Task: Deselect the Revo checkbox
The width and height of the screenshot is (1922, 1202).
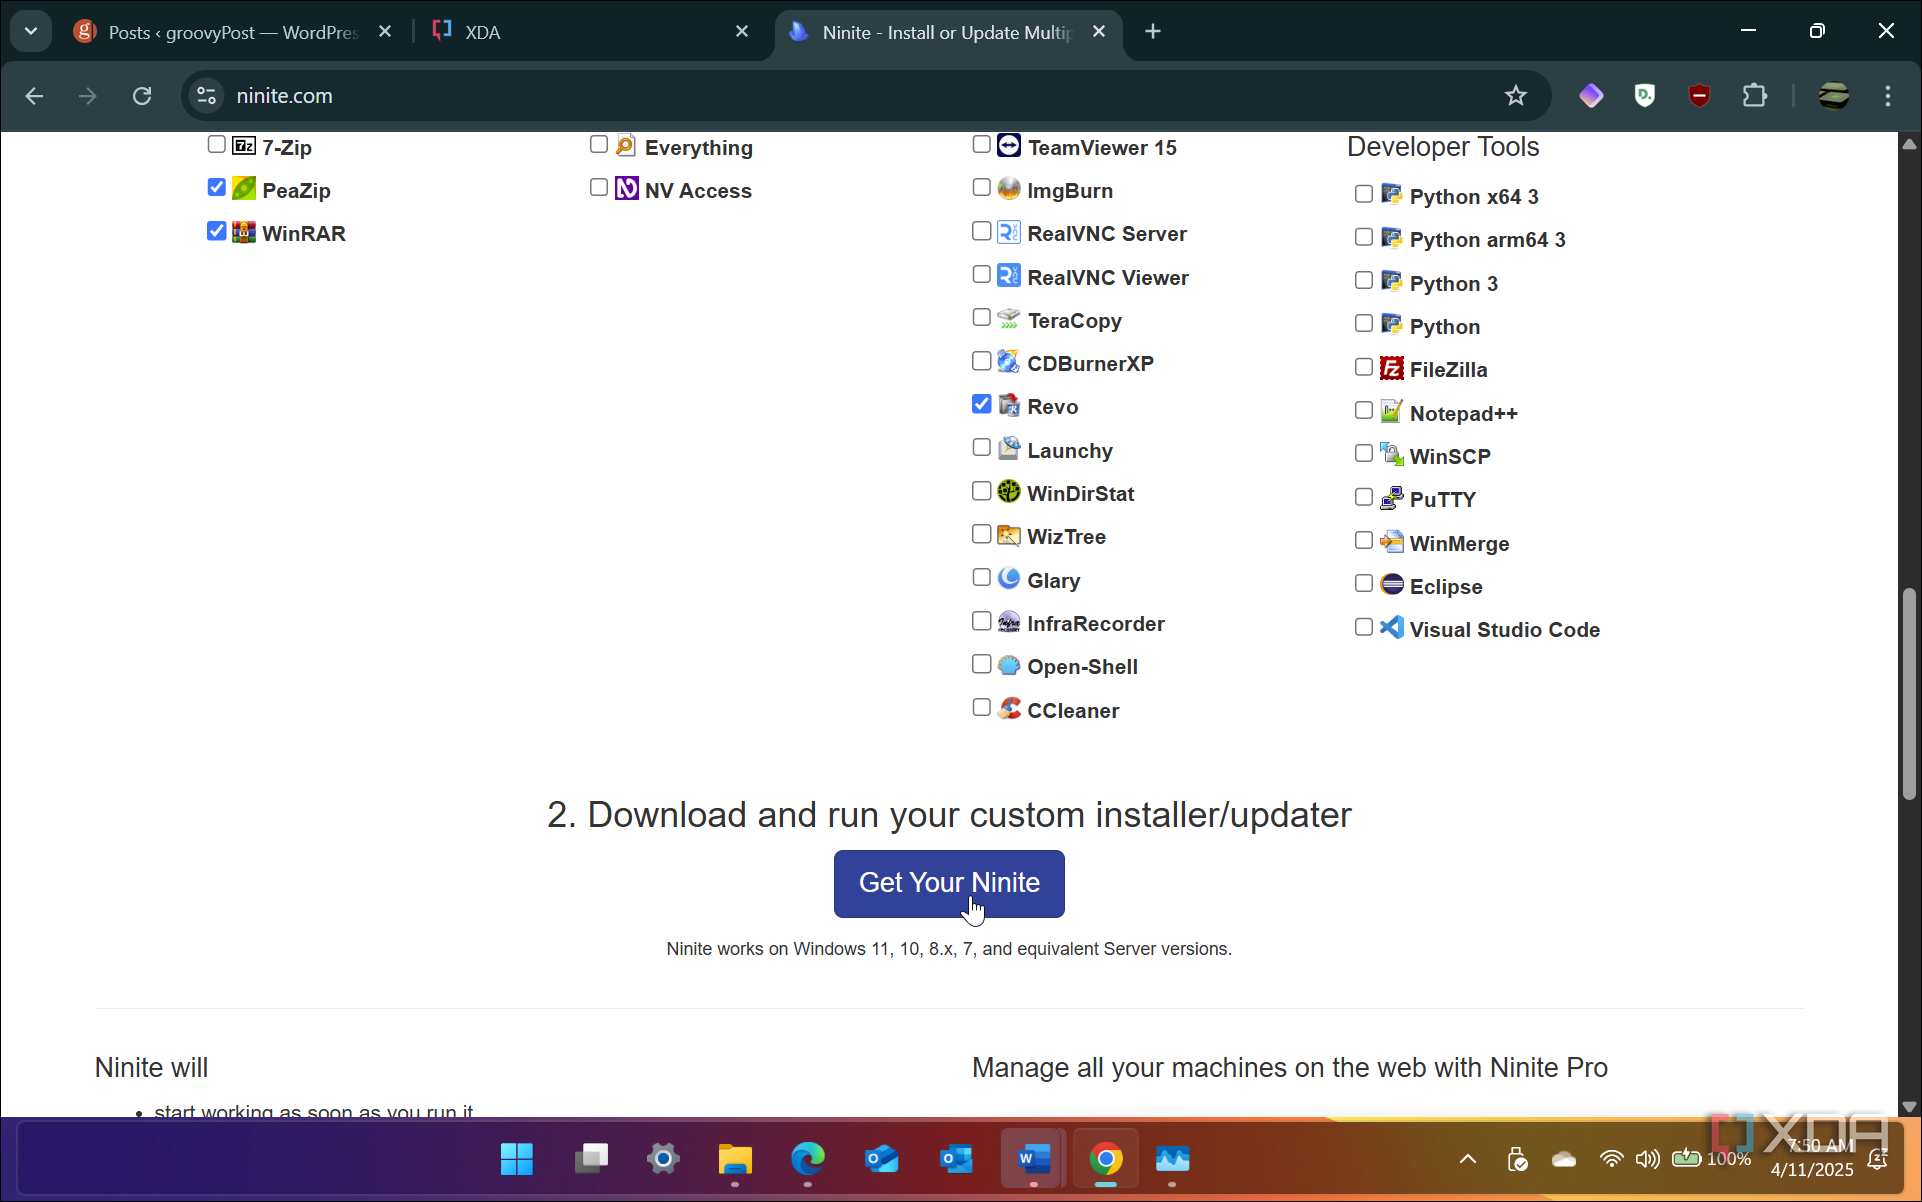Action: pos(981,404)
